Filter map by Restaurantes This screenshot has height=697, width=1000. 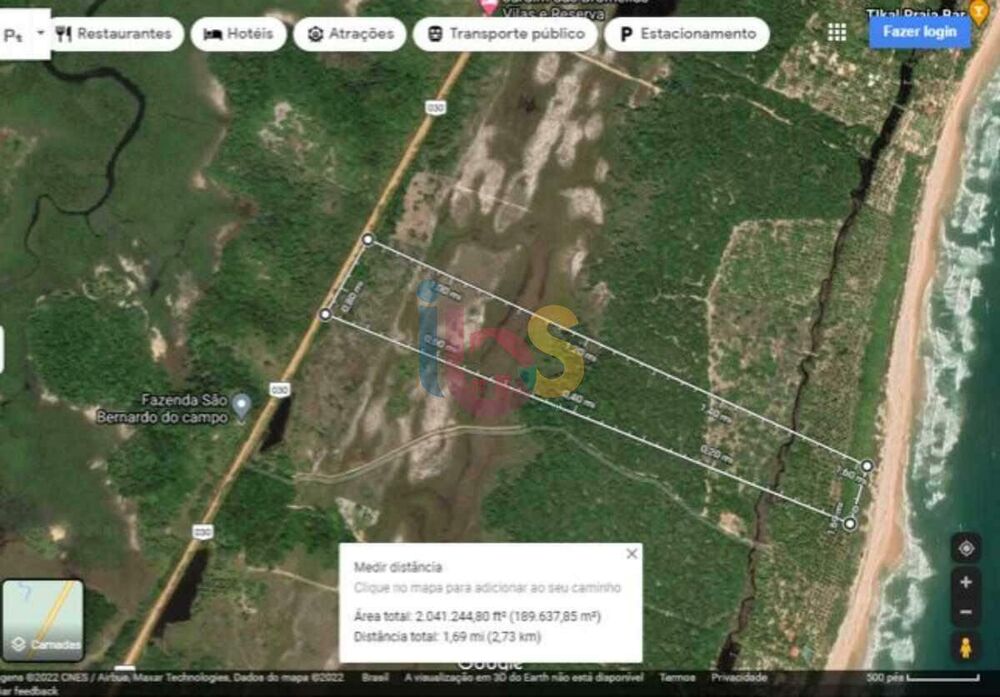coord(113,34)
